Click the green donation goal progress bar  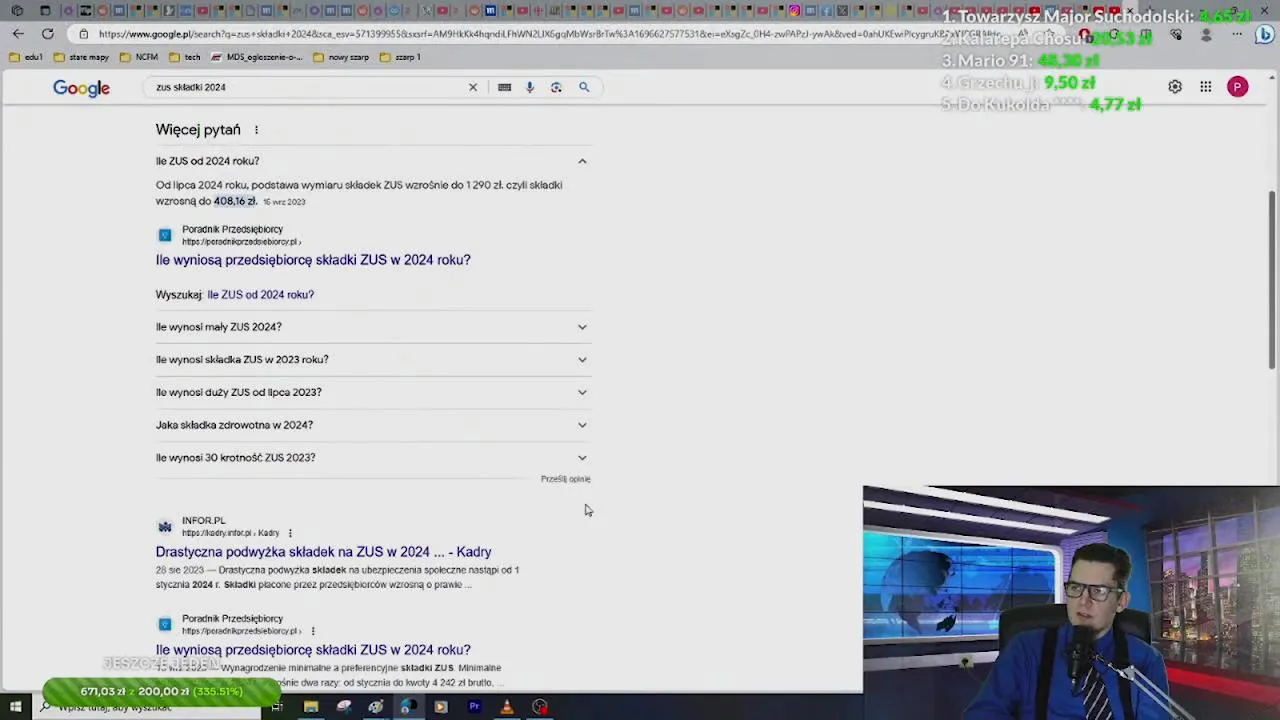(162, 691)
